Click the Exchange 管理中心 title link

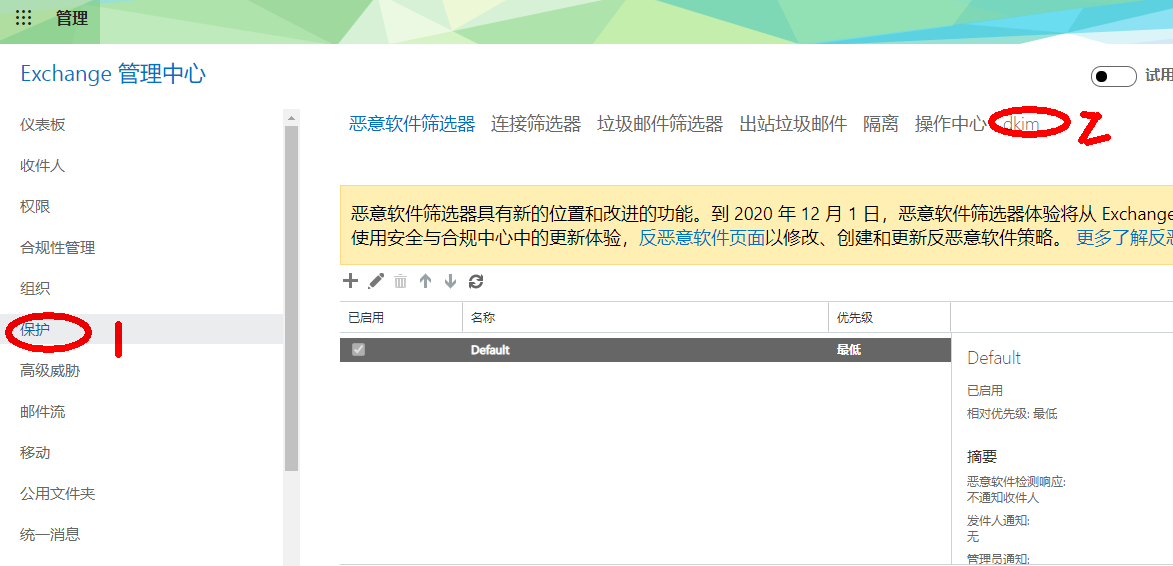[x=113, y=74]
